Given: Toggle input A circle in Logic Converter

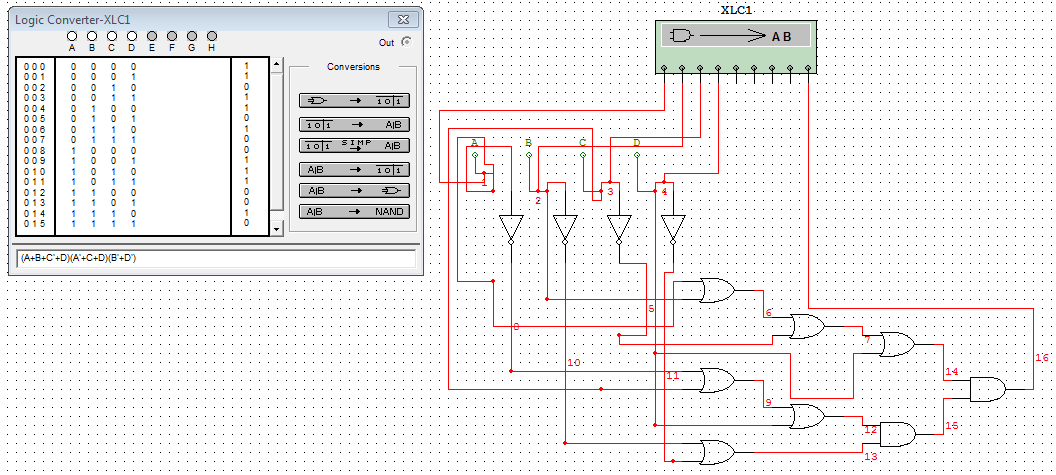Looking at the screenshot, I should [x=72, y=36].
